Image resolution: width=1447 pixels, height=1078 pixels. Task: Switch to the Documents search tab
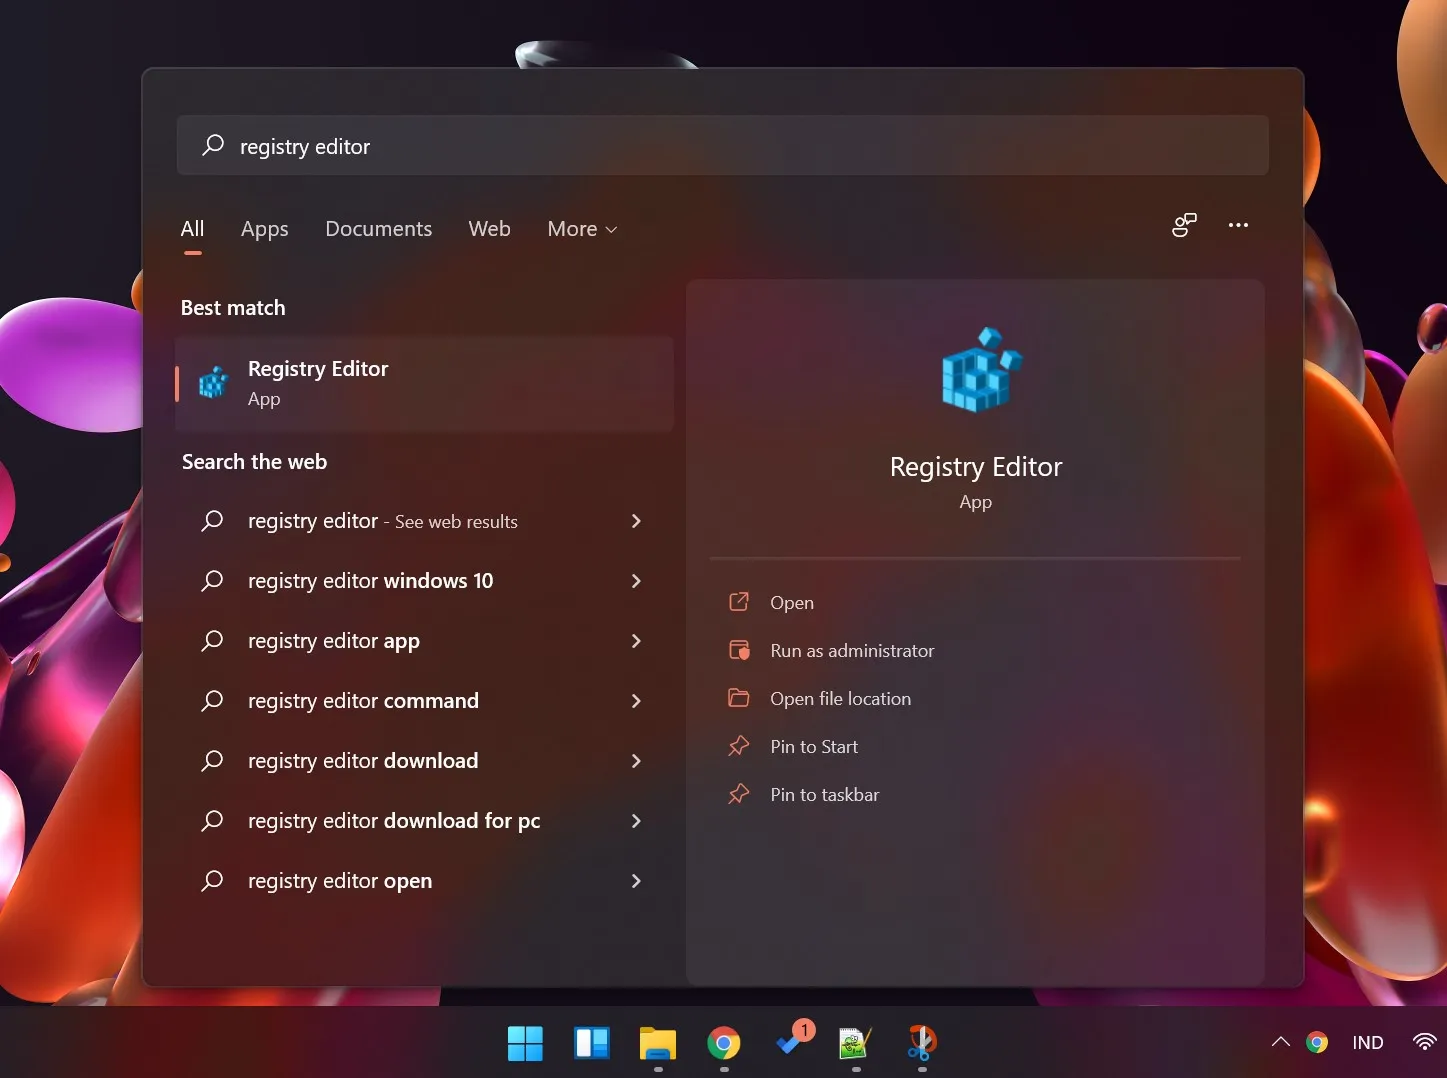click(378, 228)
